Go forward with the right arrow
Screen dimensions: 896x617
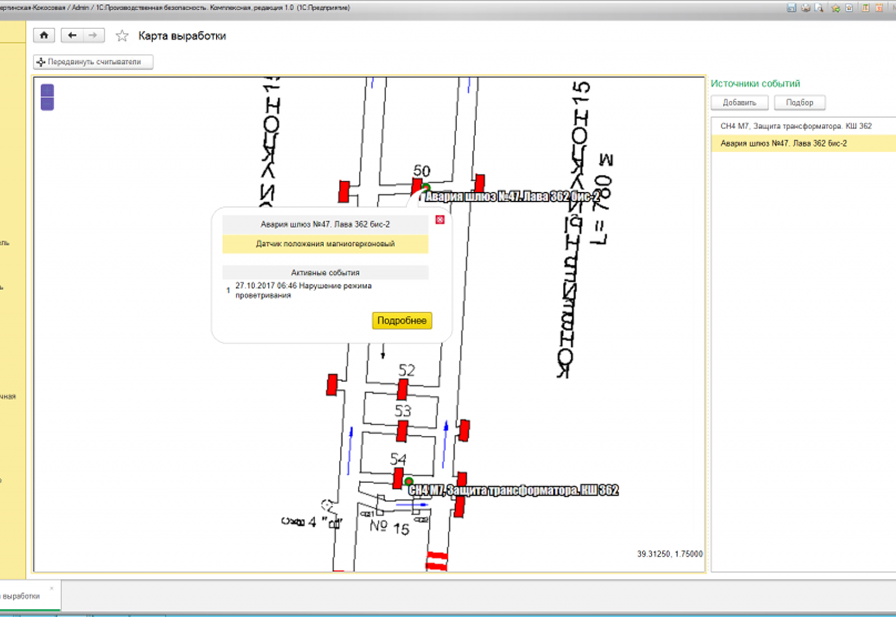pos(93,35)
